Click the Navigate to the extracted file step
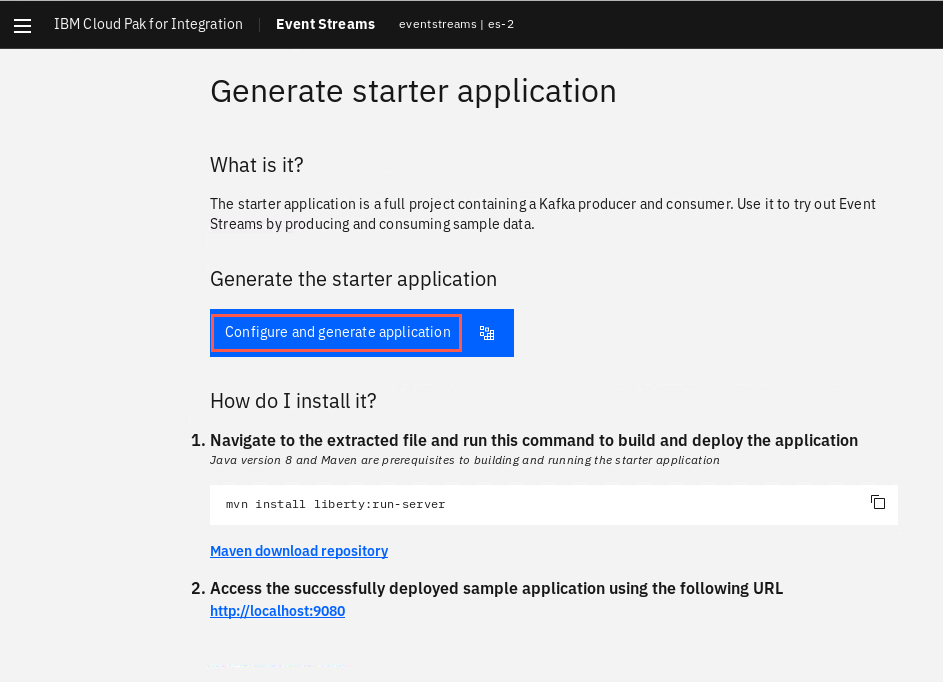Viewport: 943px width, 697px height. coord(534,440)
